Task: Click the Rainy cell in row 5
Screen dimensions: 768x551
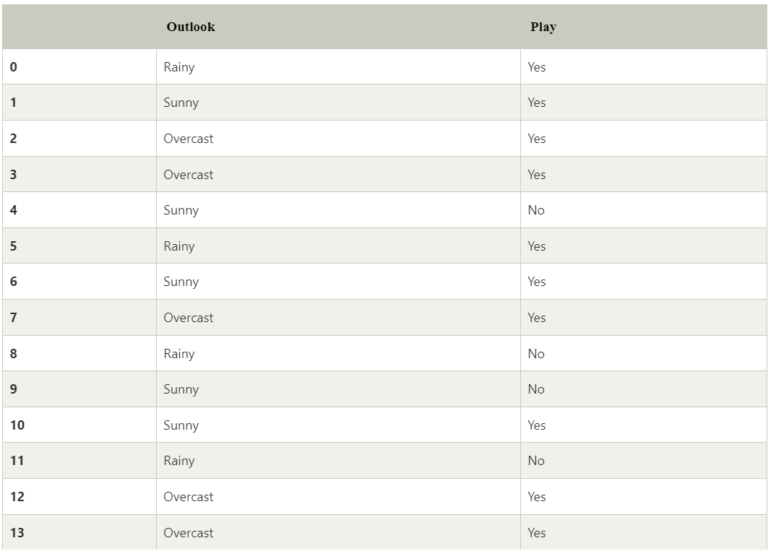Action: point(179,246)
